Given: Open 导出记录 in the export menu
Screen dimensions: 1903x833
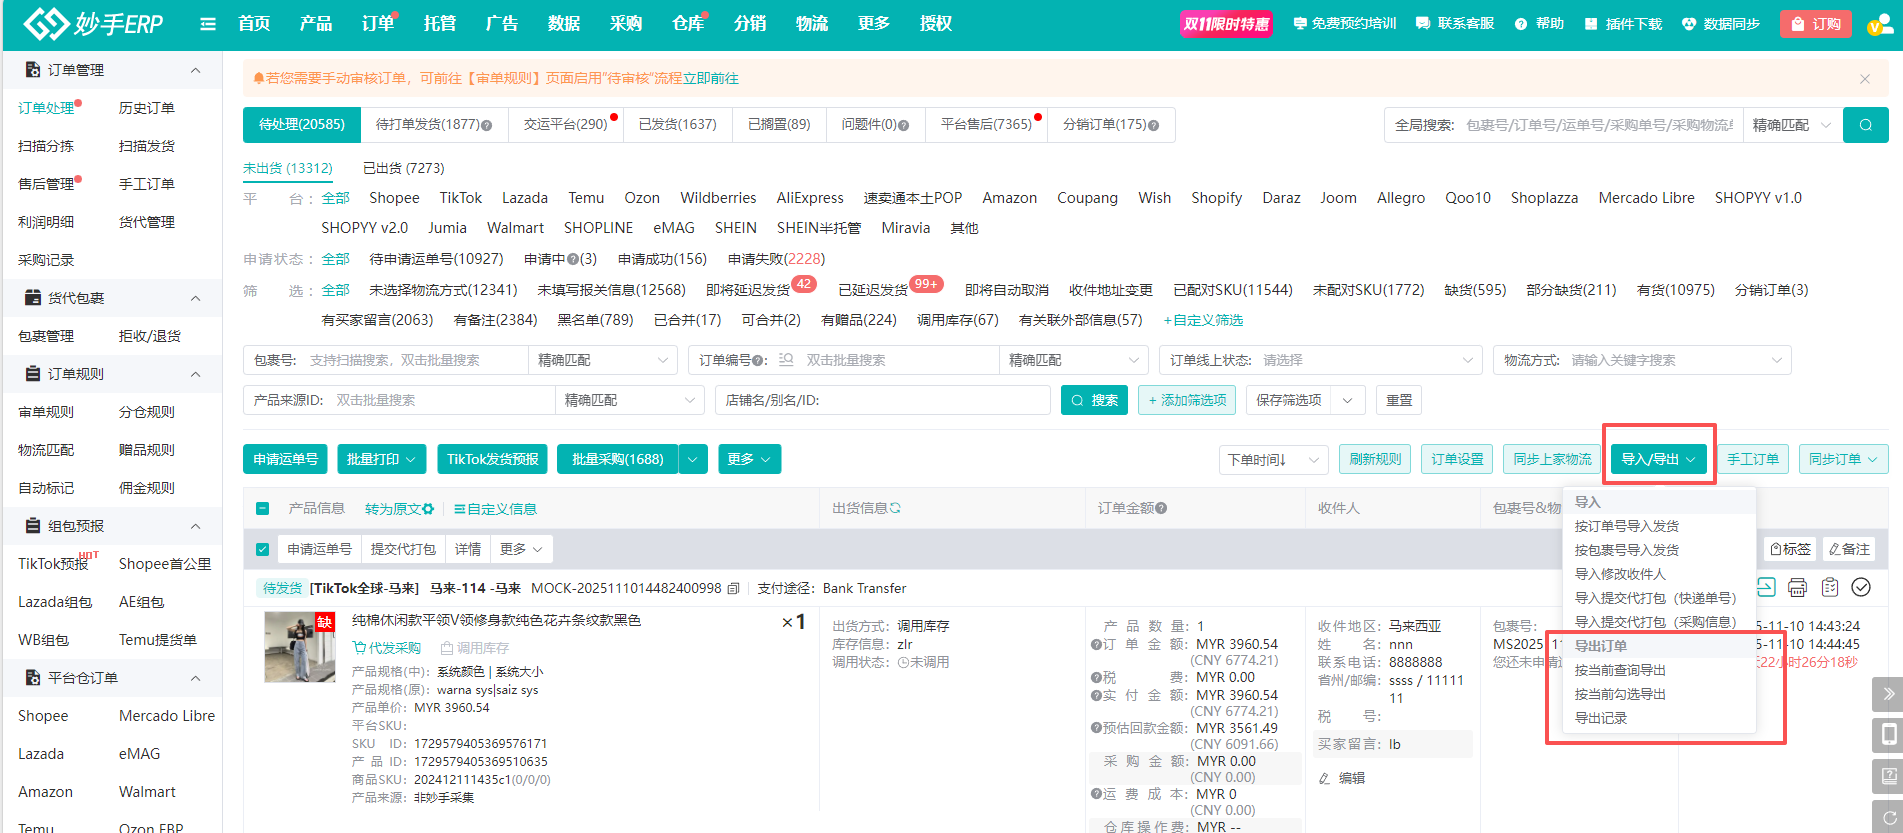Looking at the screenshot, I should tap(1601, 718).
